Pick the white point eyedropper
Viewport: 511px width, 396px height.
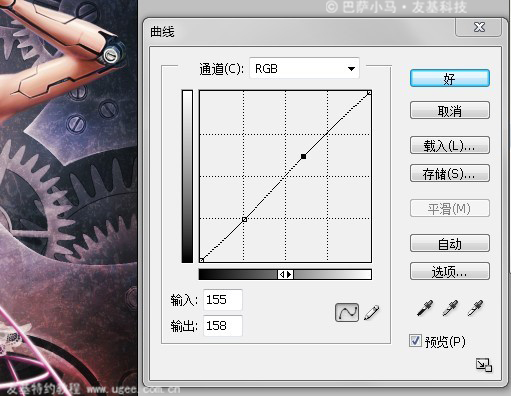pyautogui.click(x=475, y=308)
